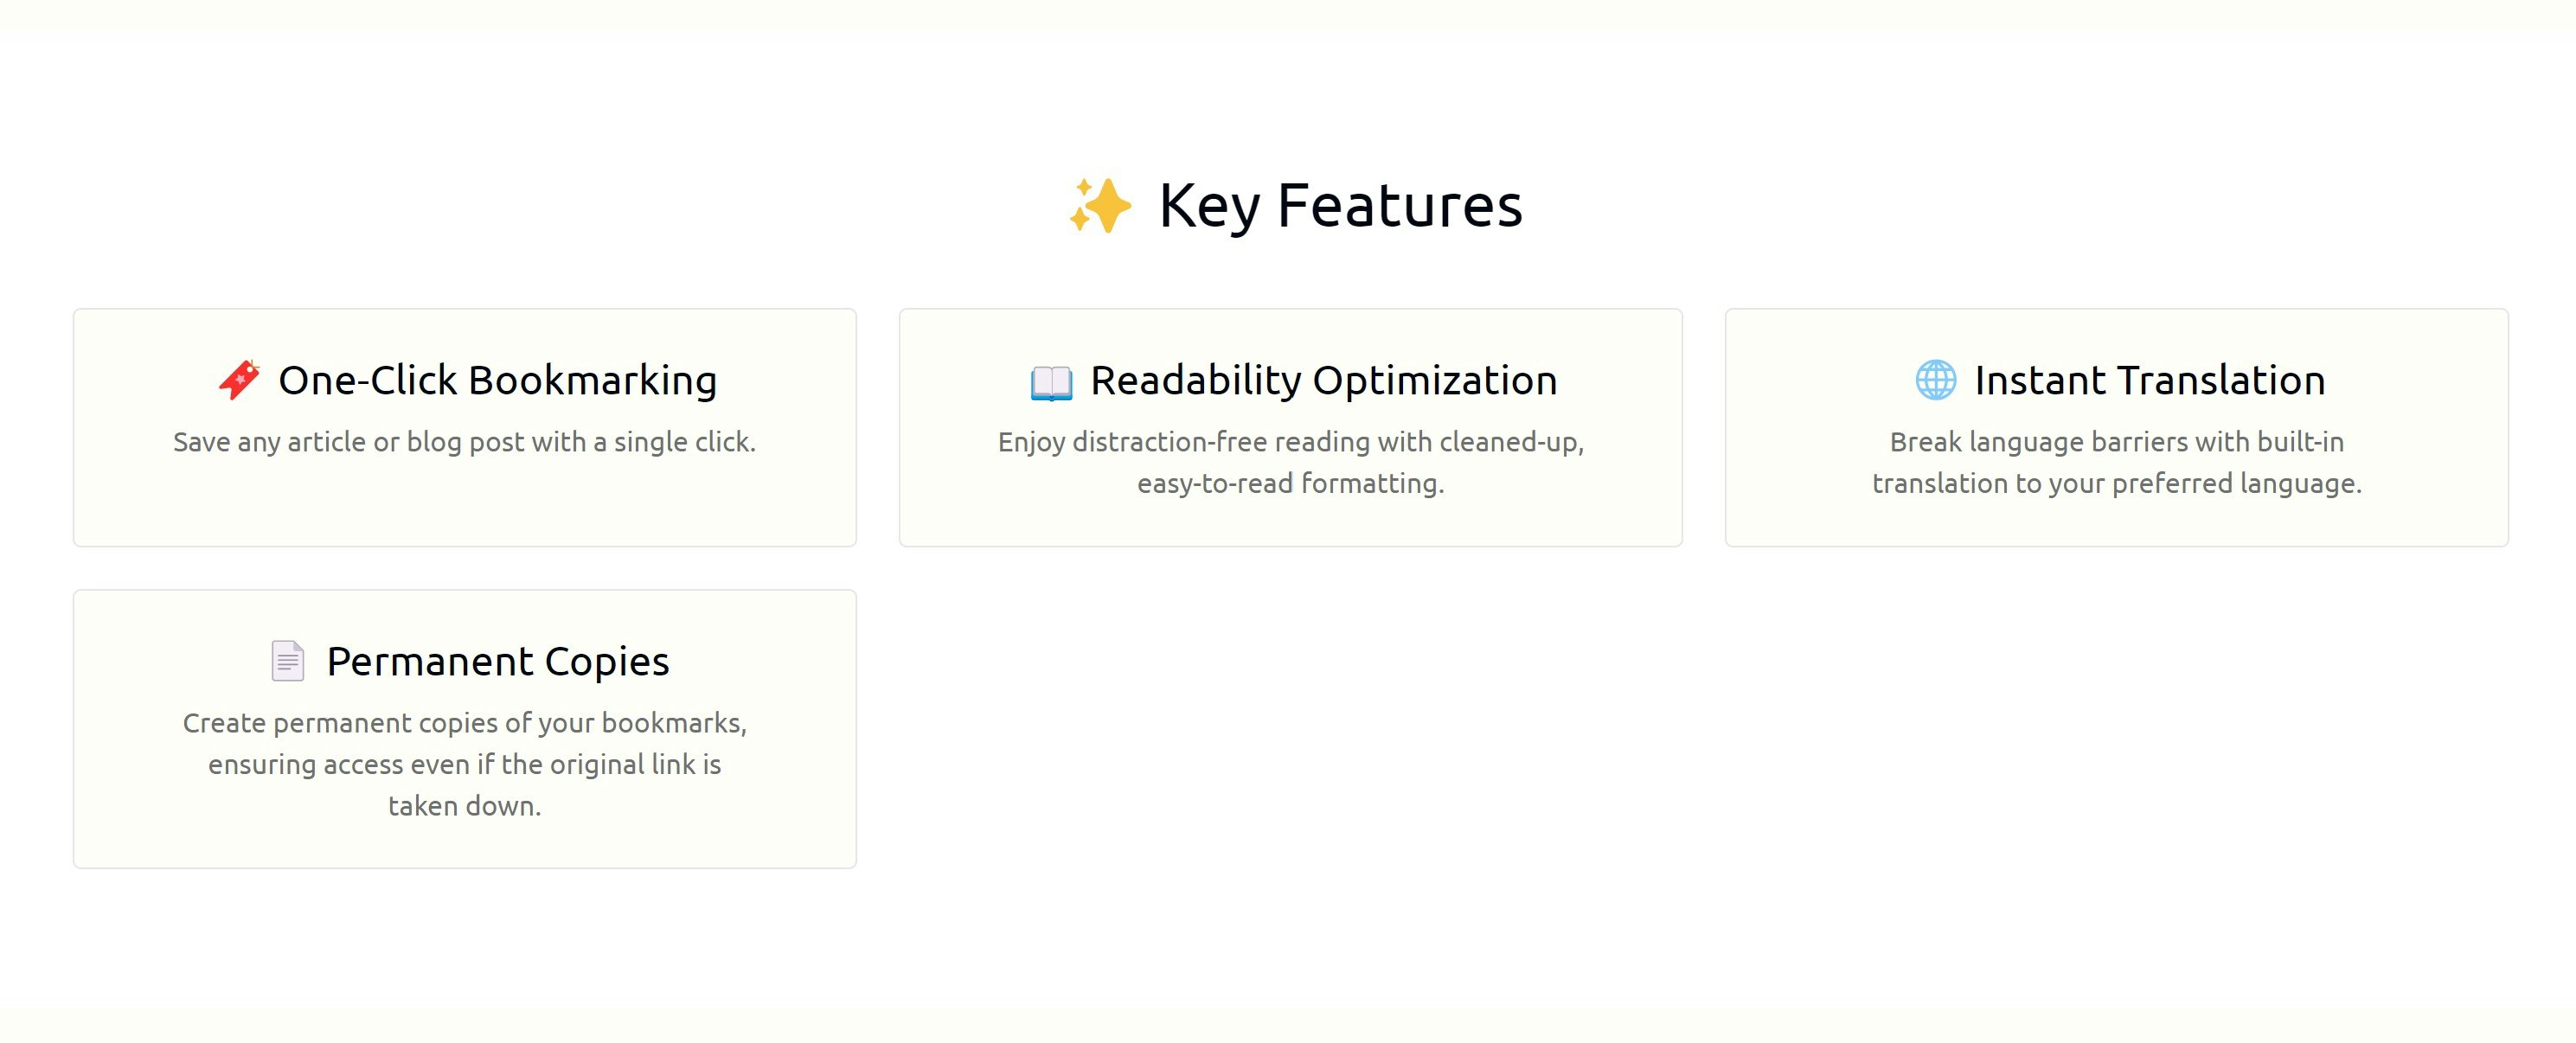This screenshot has height=1043, width=2576.
Task: Click the Key Features heading
Action: tap(1340, 206)
